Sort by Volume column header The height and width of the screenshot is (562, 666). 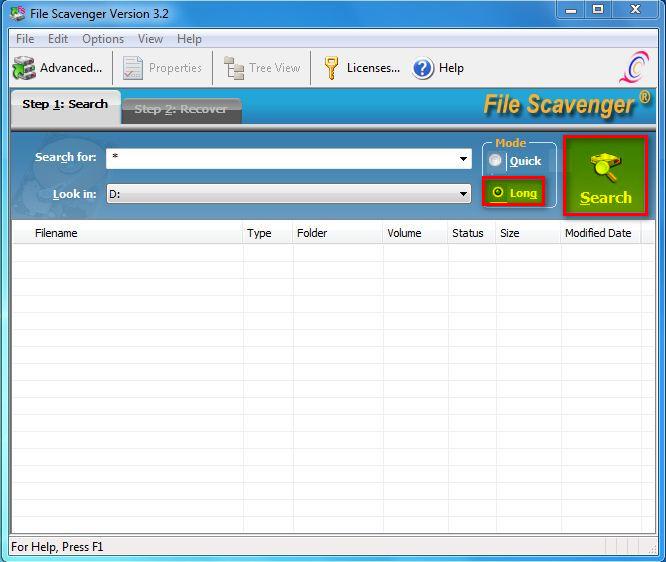point(415,233)
